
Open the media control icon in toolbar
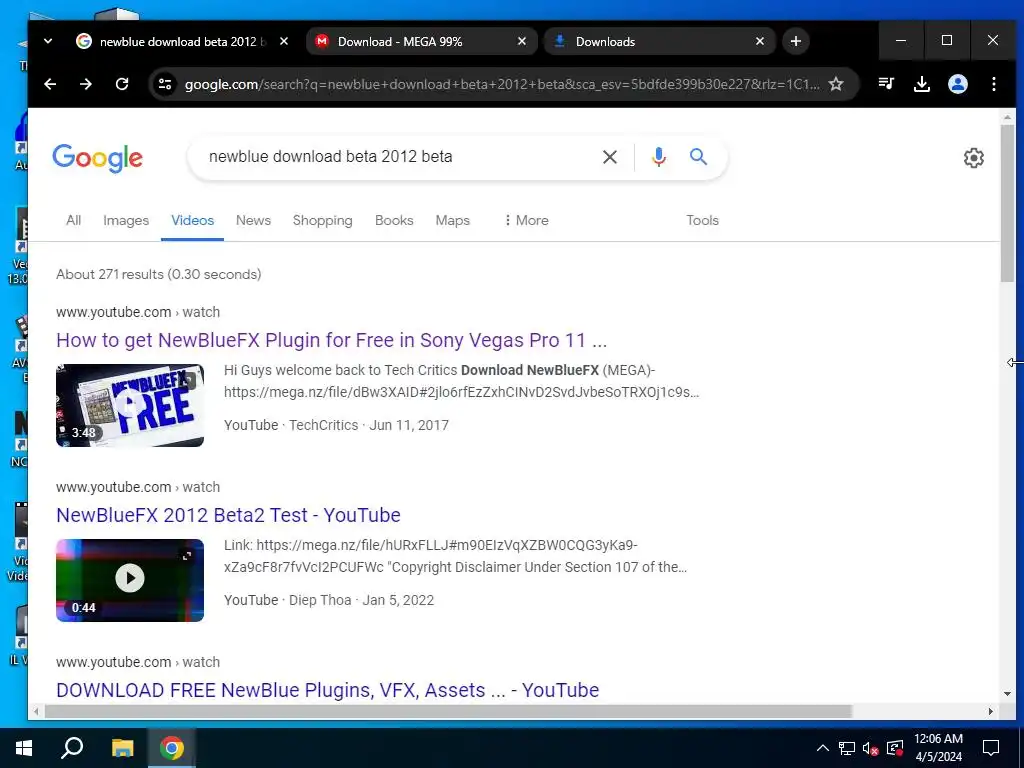coord(886,84)
